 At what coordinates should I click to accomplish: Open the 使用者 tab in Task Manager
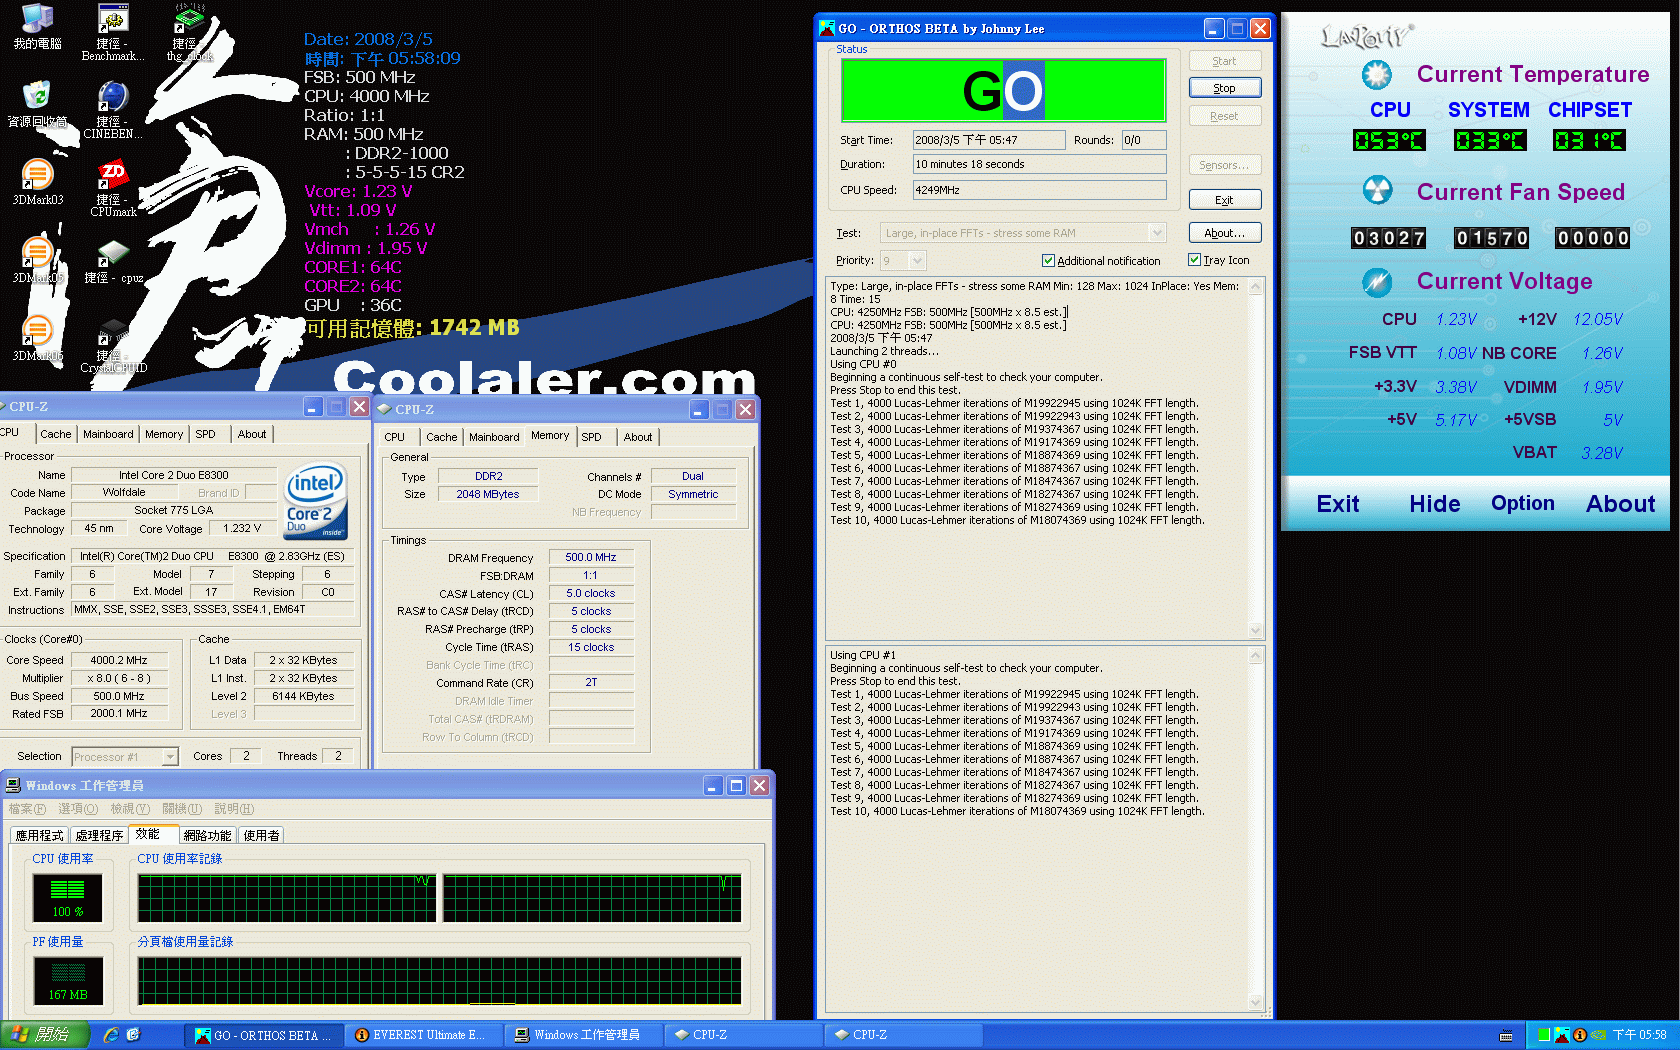[x=261, y=835]
